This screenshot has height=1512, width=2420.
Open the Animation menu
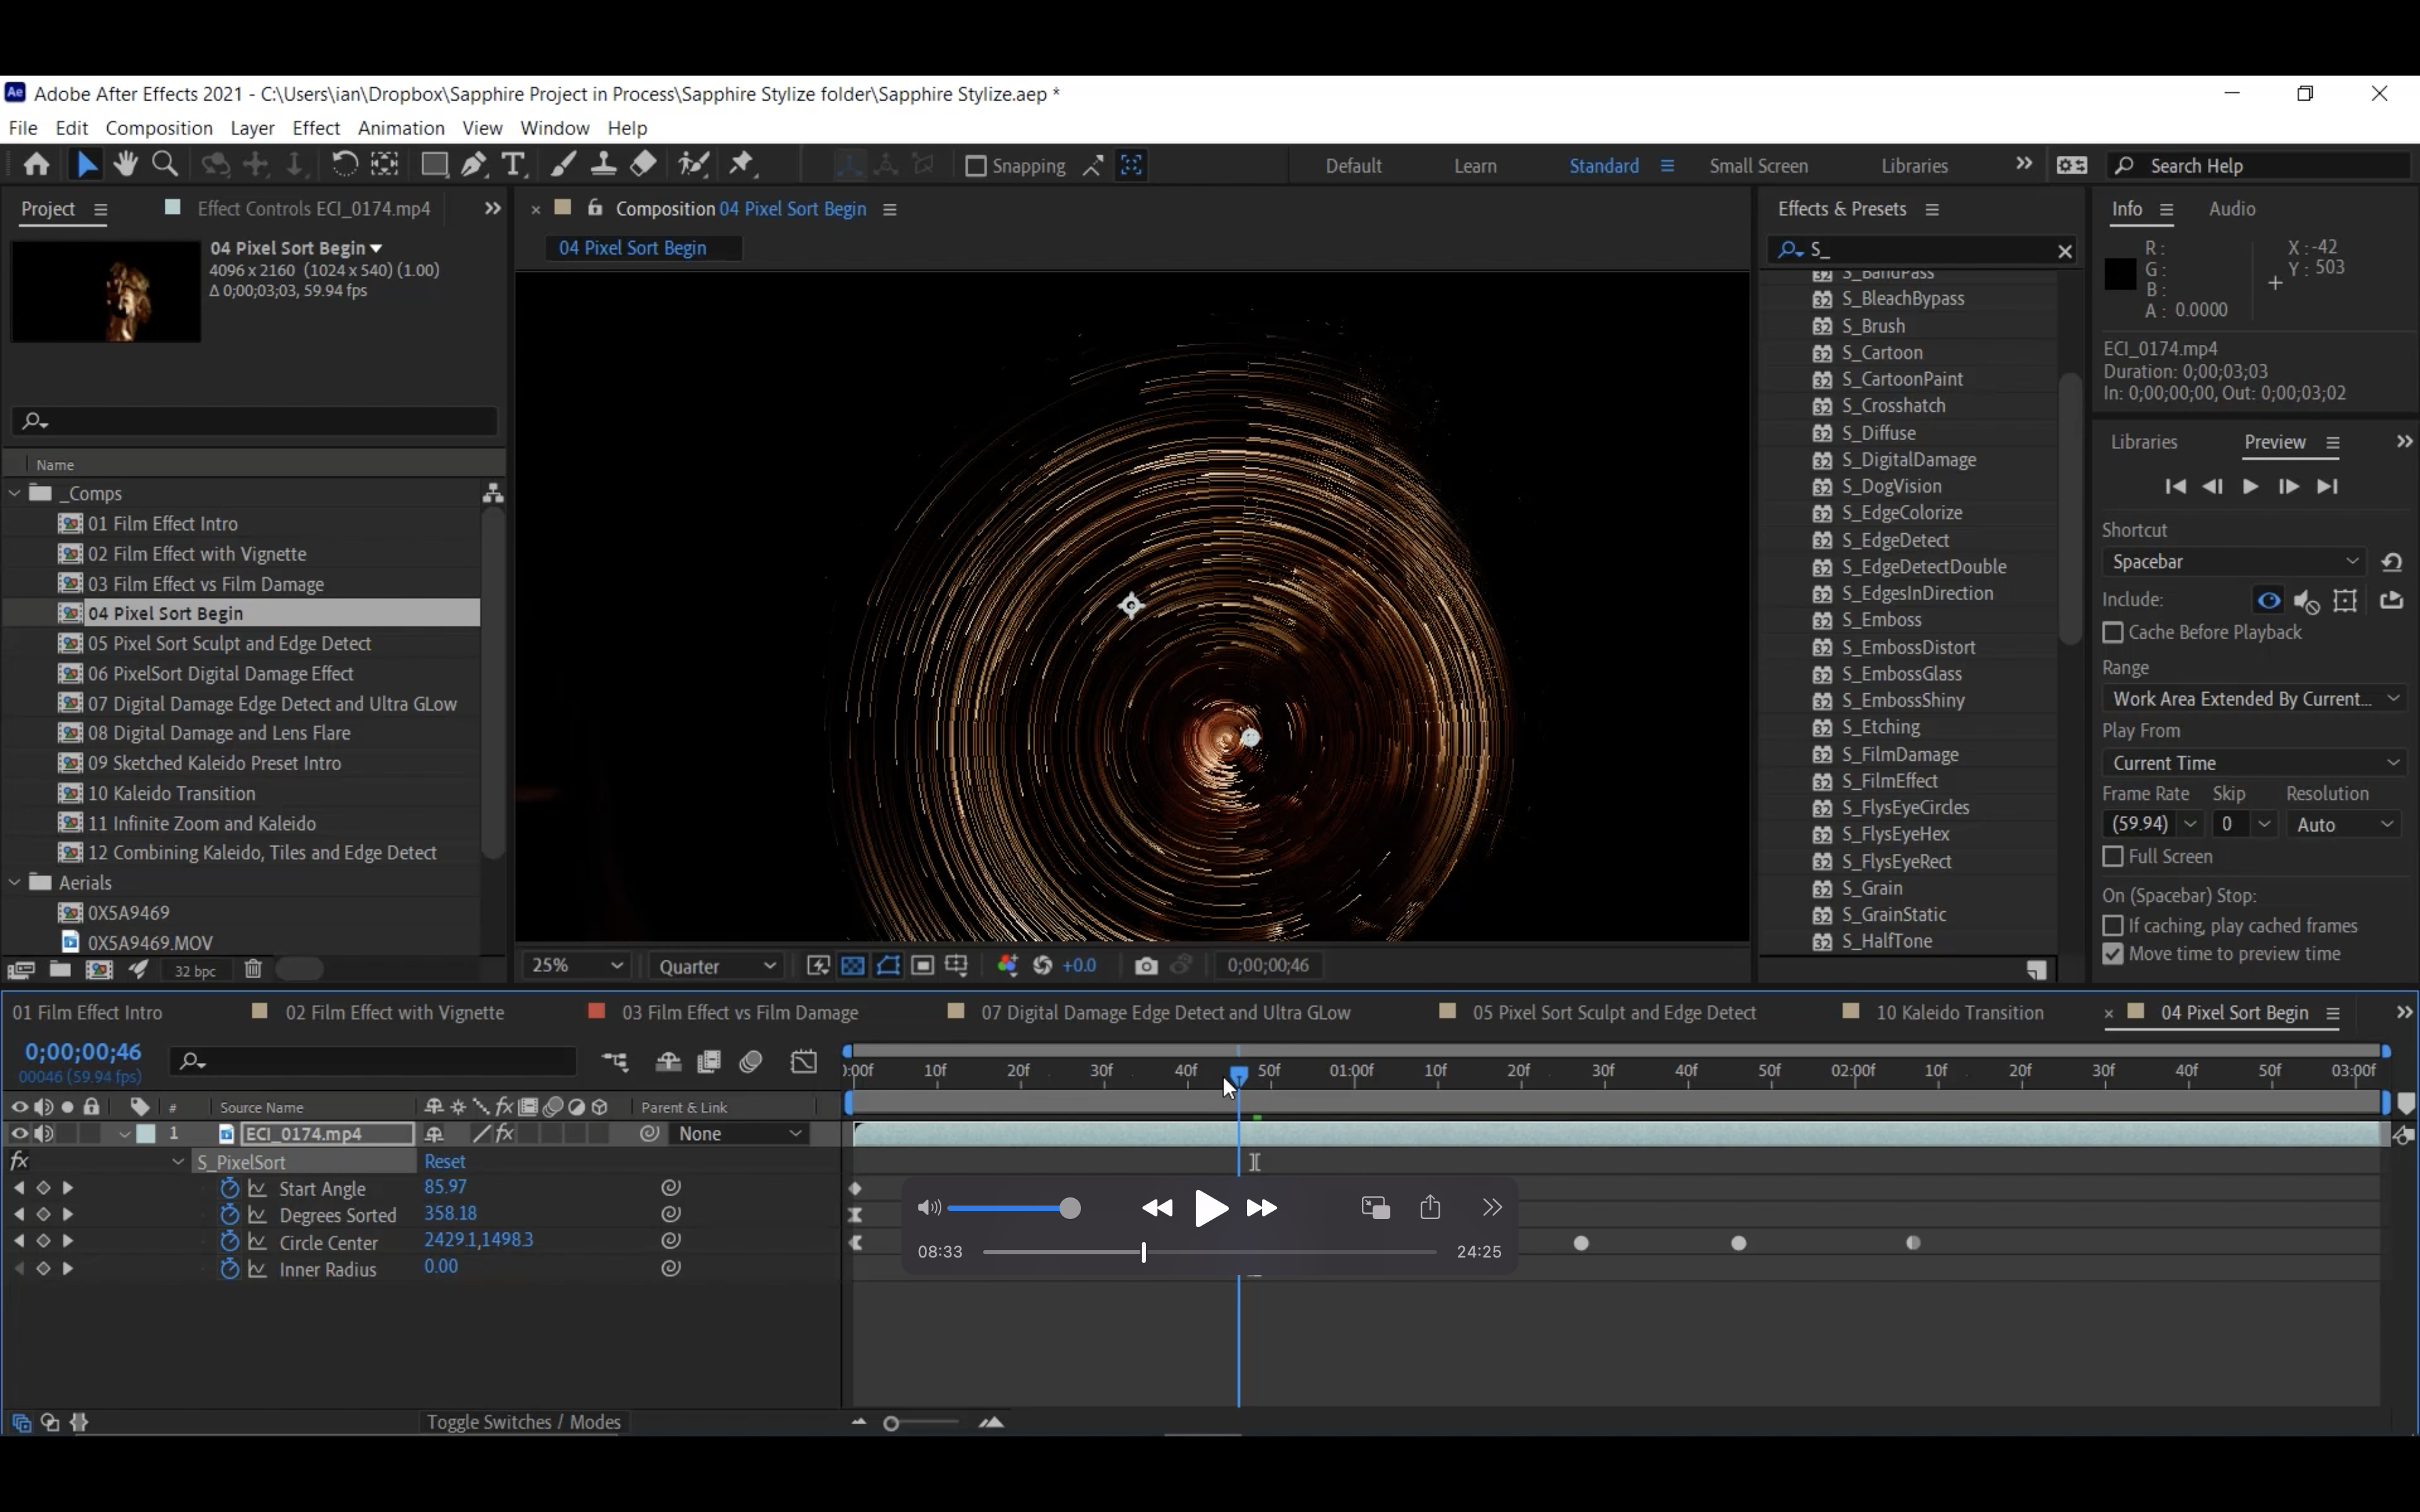(401, 128)
